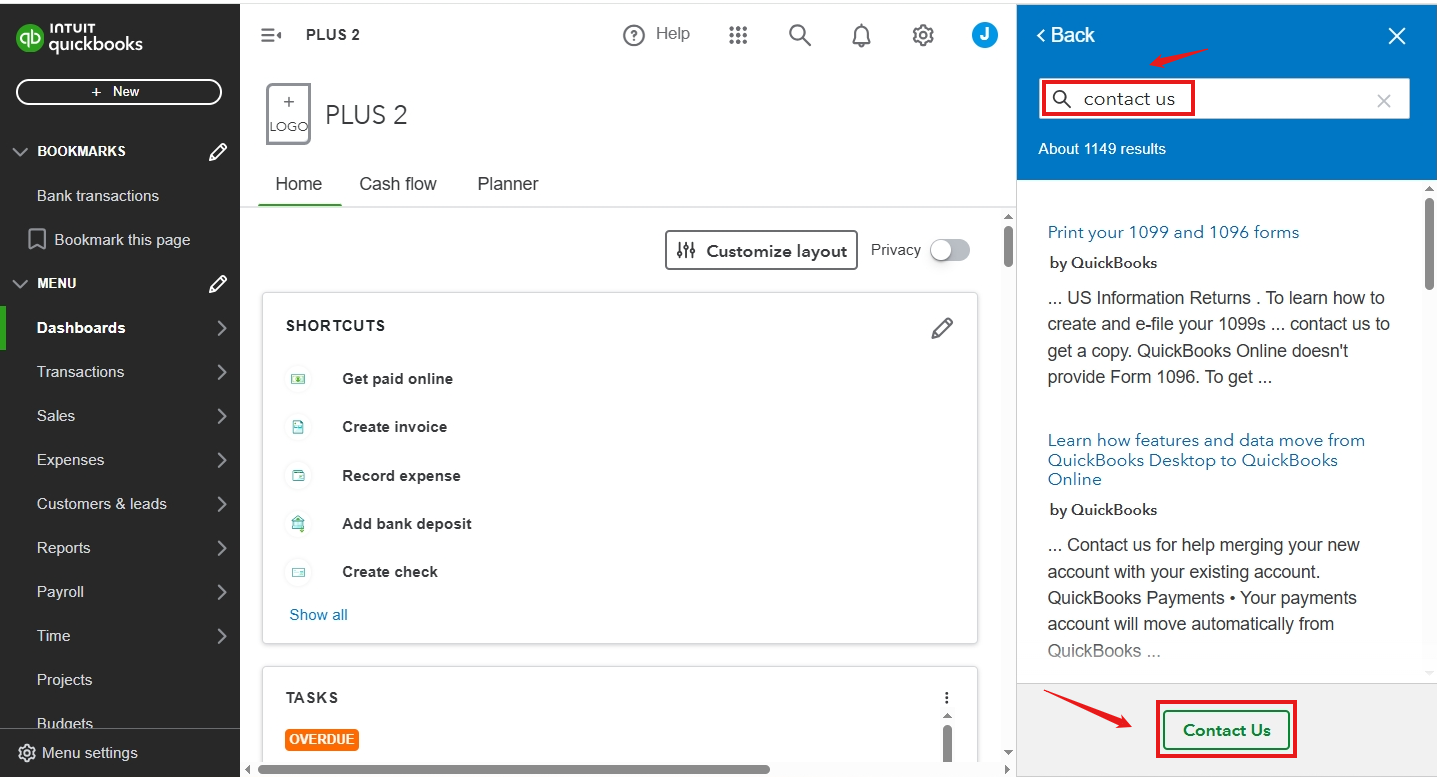This screenshot has height=777, width=1437.
Task: Click the Customize layout button
Action: coord(762,250)
